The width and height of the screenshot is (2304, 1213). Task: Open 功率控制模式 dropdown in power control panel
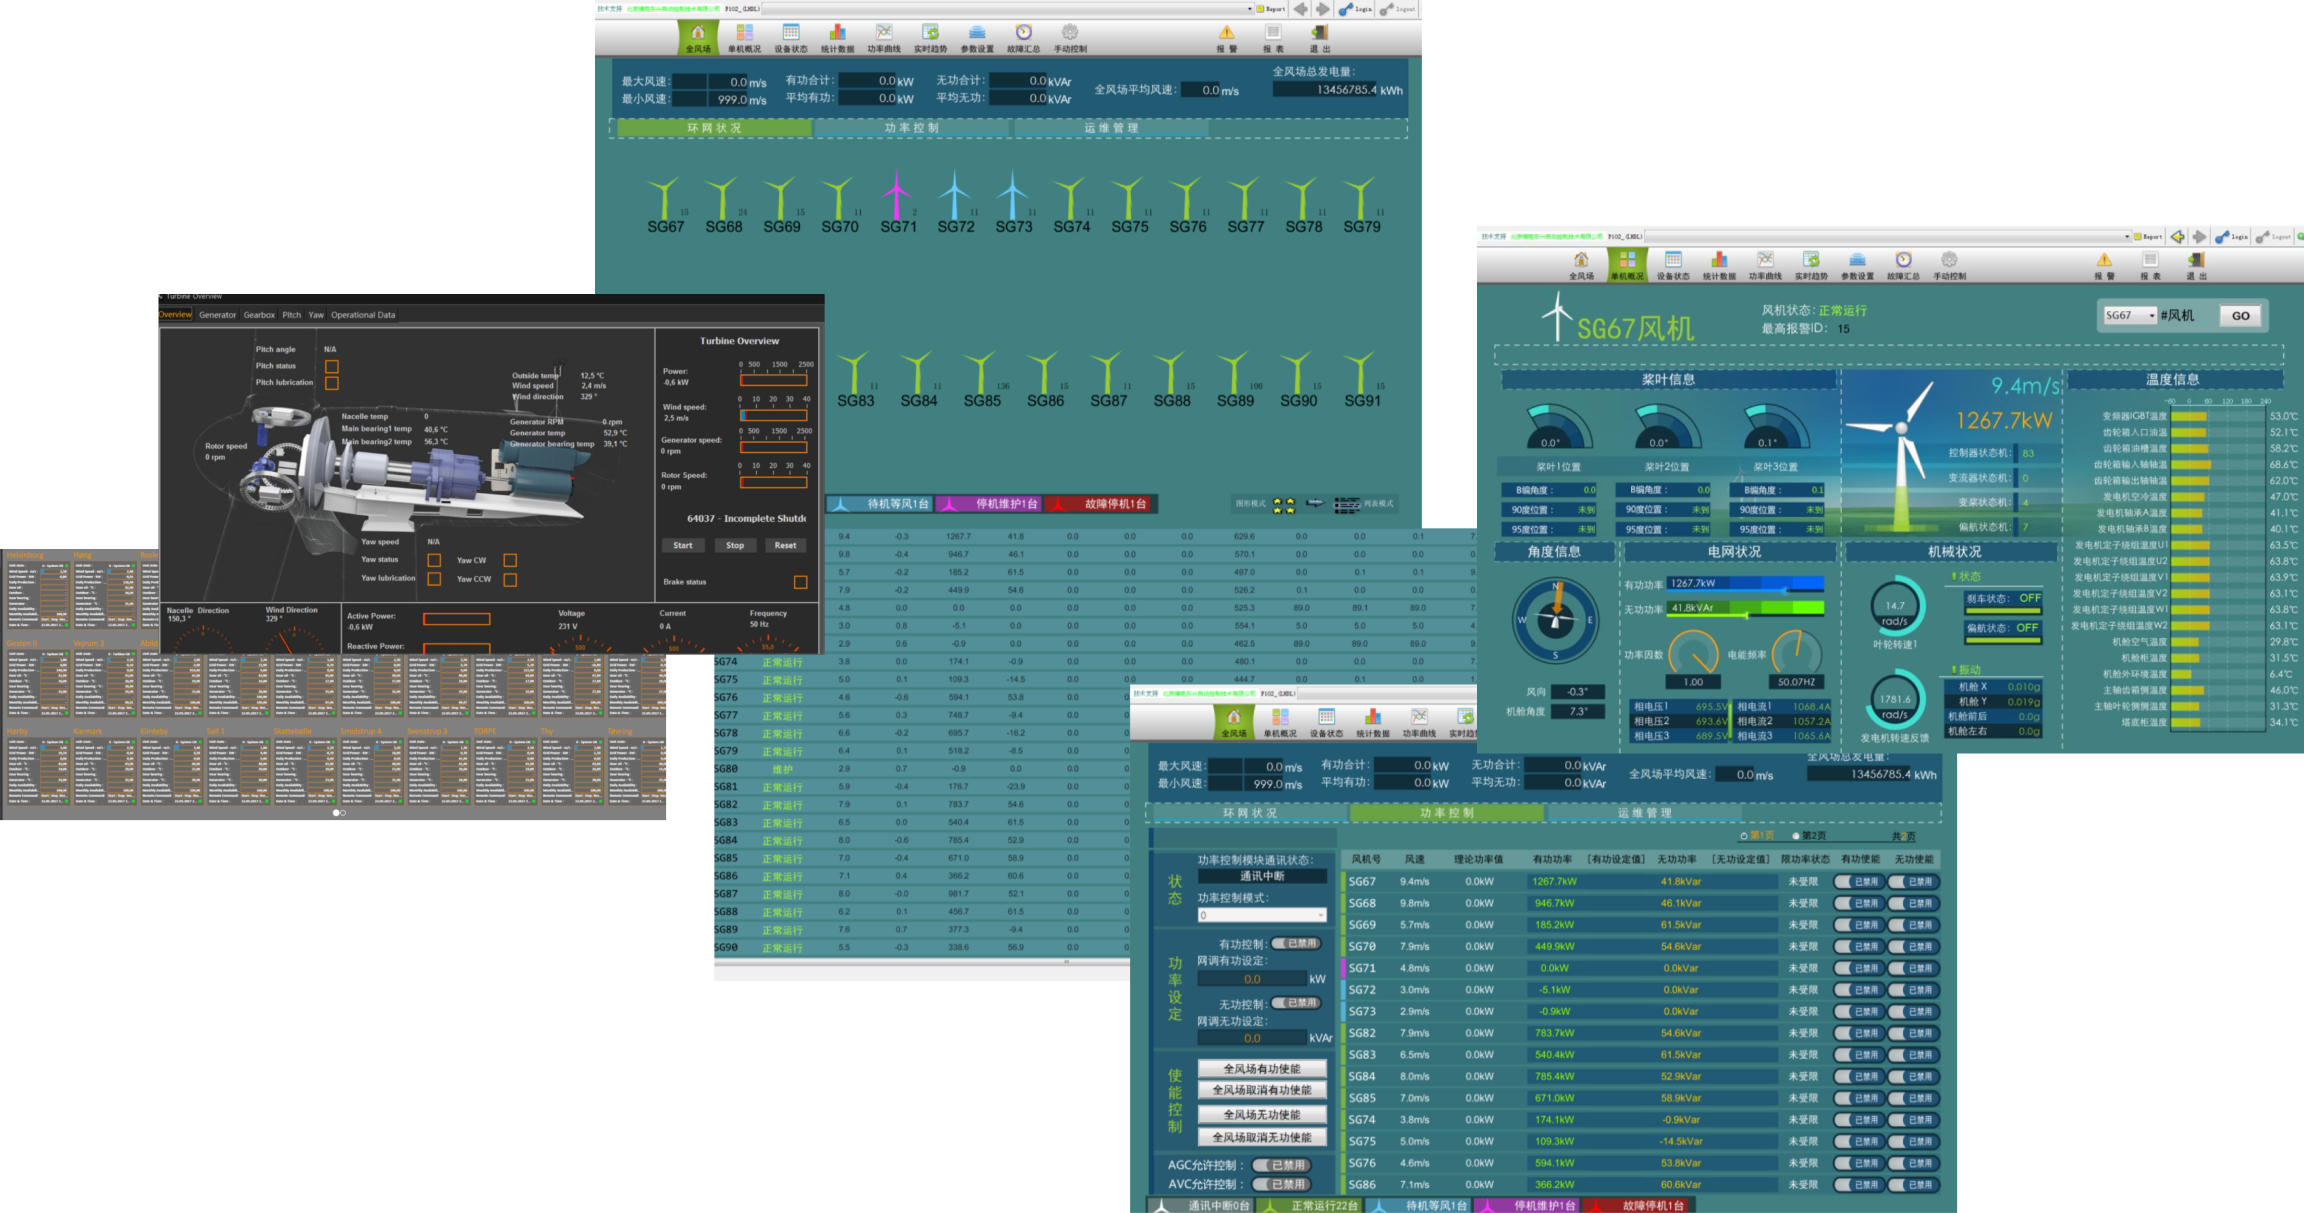click(x=1262, y=915)
